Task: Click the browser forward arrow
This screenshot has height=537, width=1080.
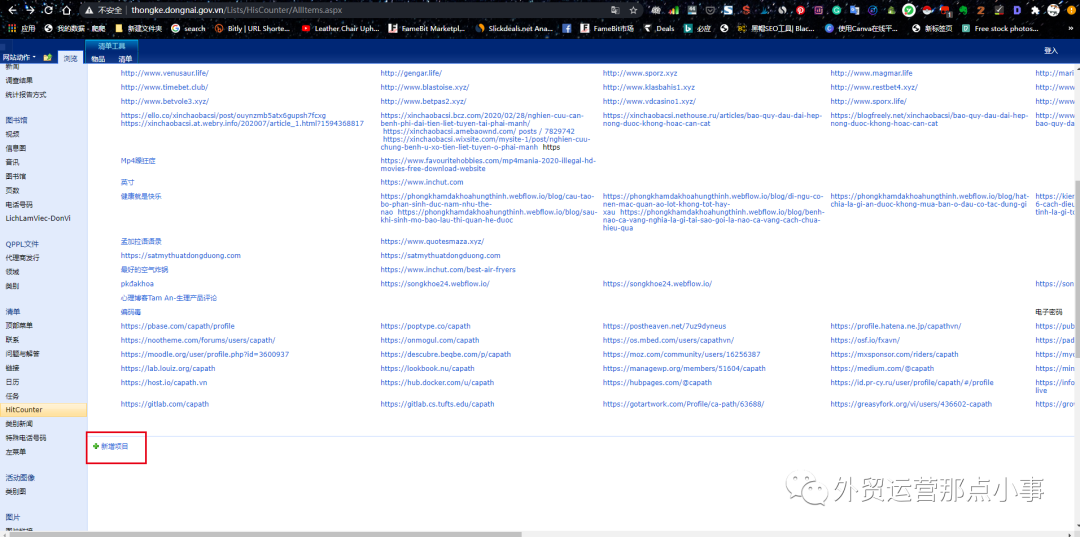Action: click(x=30, y=10)
